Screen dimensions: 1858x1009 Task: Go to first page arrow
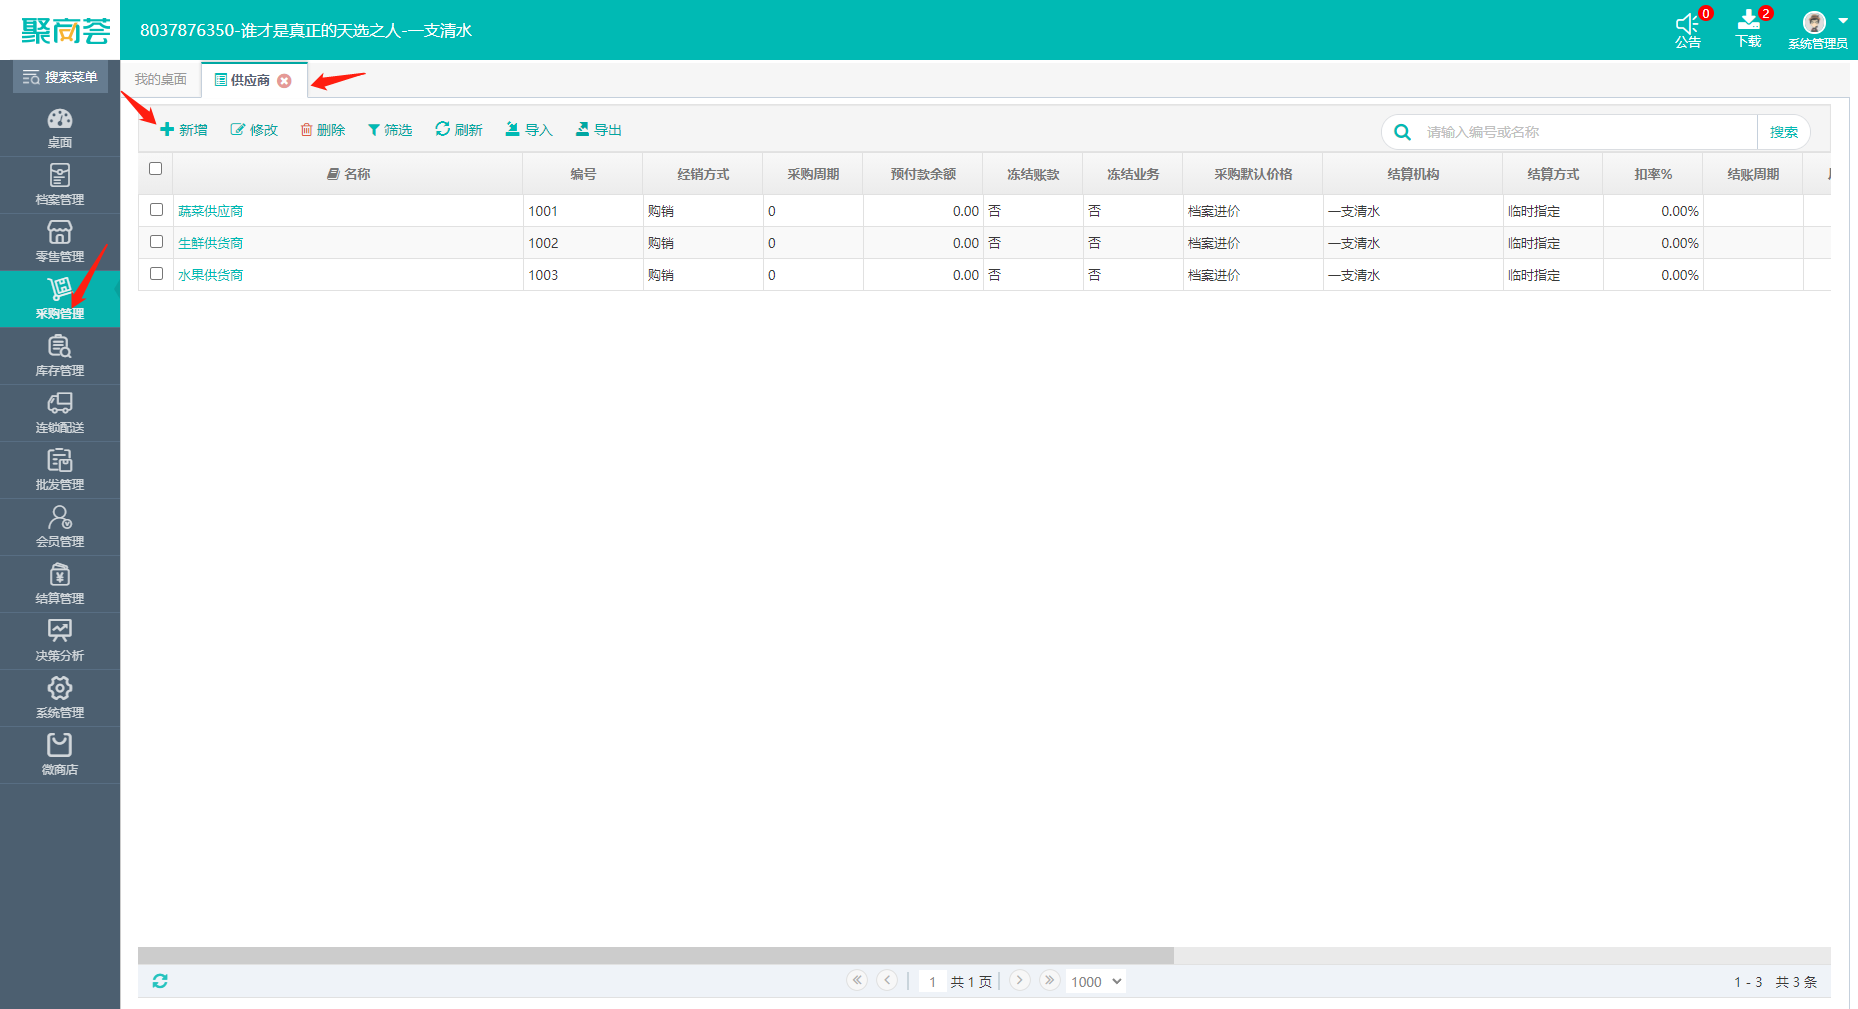[x=857, y=980]
